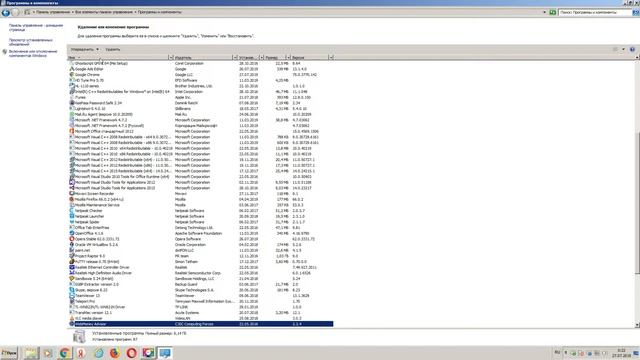This screenshot has height=360, width=640.
Task: Open the Publisher column filter dropdown
Action: (235, 58)
